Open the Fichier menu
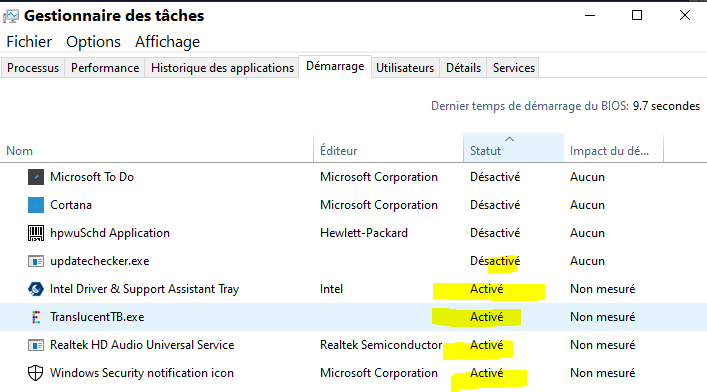The width and height of the screenshot is (707, 392). click(x=29, y=42)
